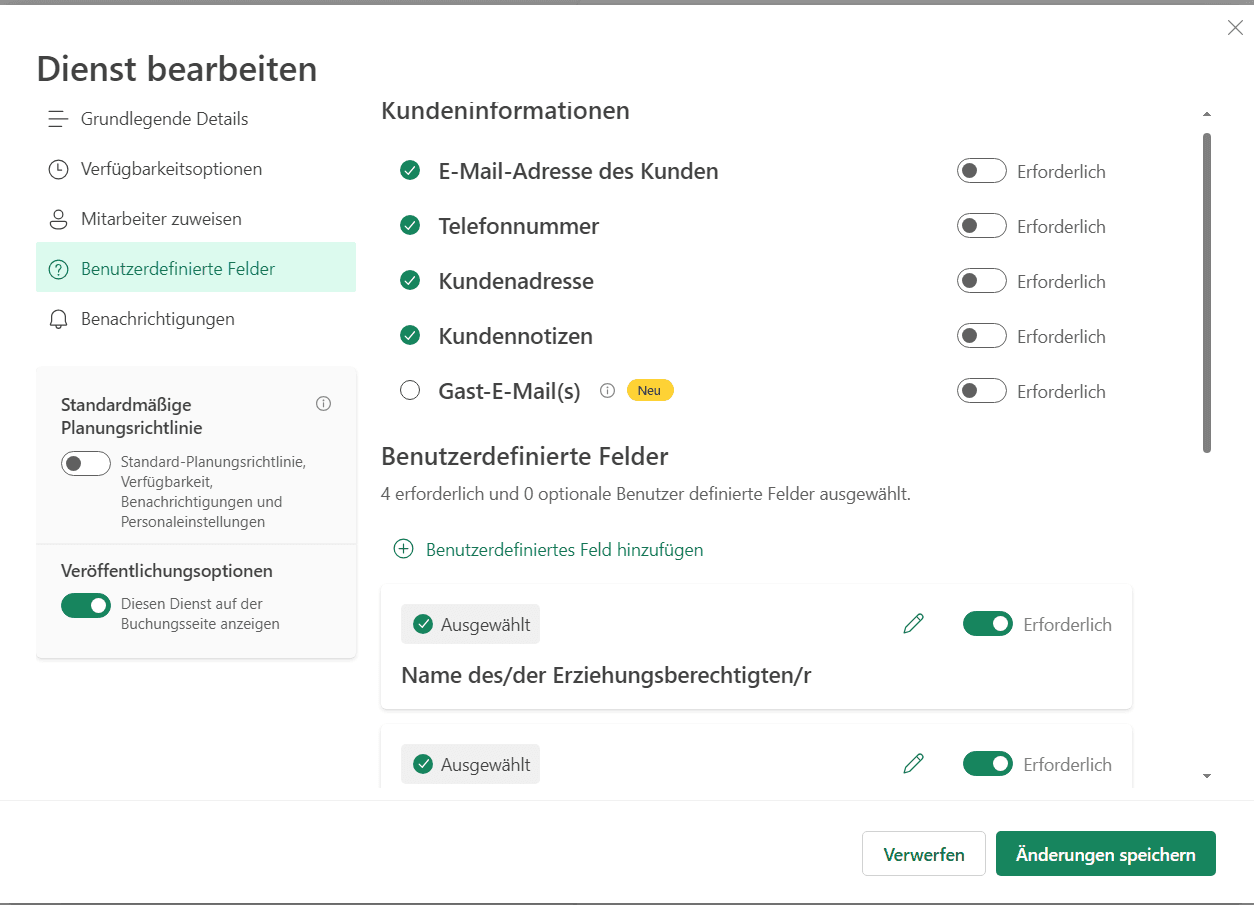Click the green checkmark beside Telefonnummer

click(410, 226)
